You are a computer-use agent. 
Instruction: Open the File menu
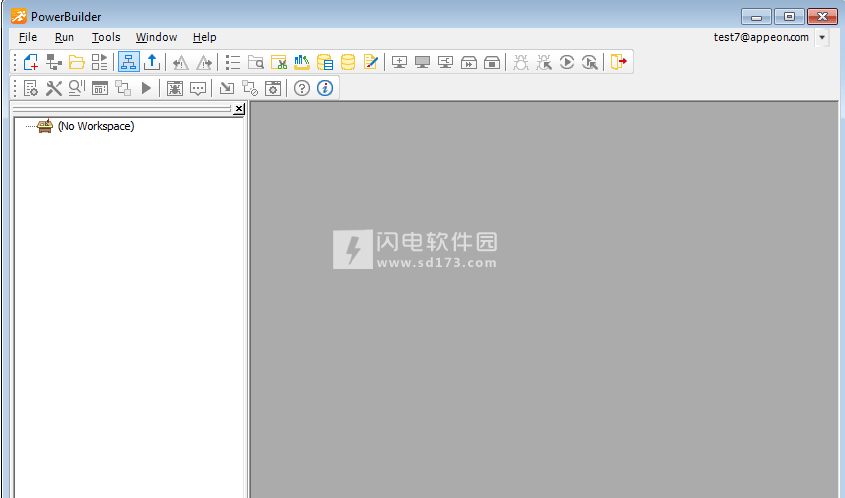coord(28,37)
